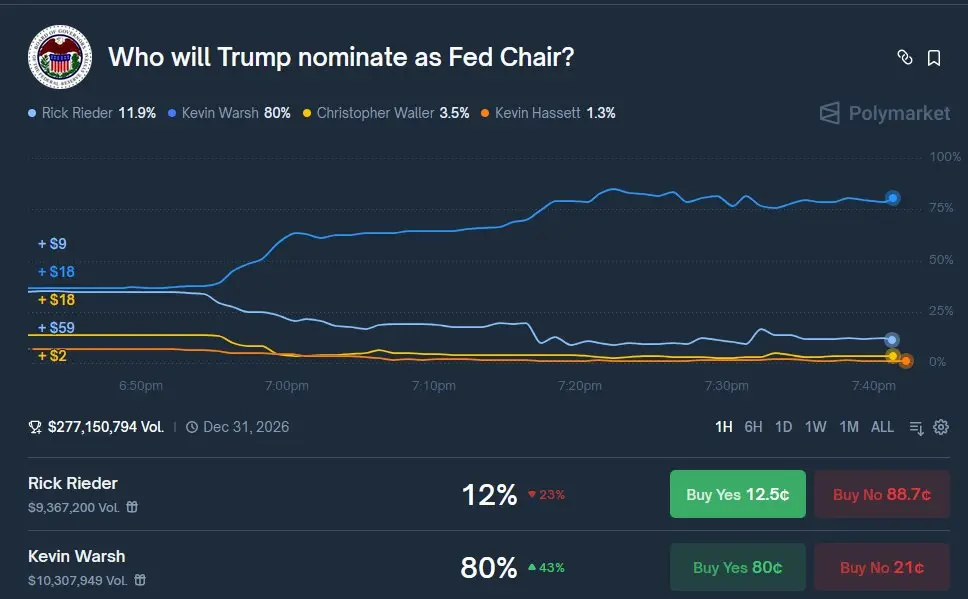Open the chart type icon next to settings
Image resolution: width=968 pixels, height=599 pixels.
point(916,427)
